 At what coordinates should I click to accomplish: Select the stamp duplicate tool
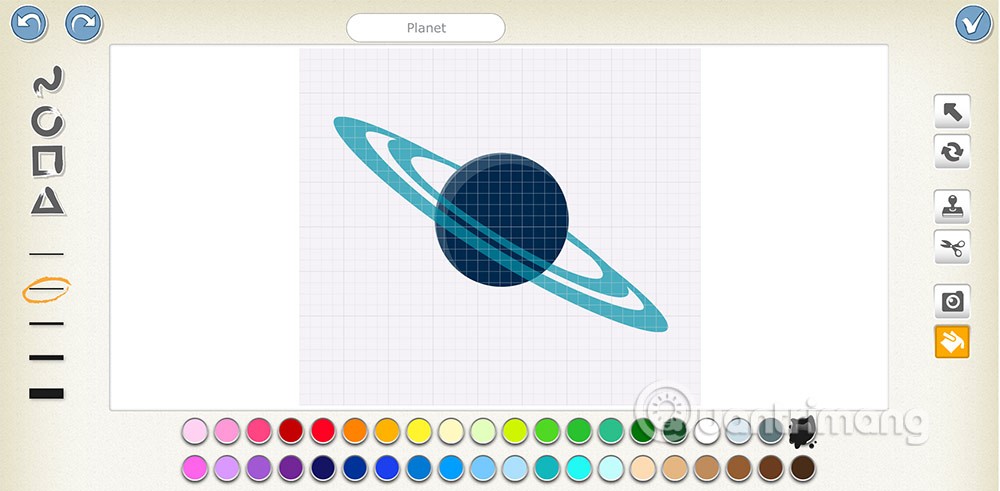(x=952, y=207)
